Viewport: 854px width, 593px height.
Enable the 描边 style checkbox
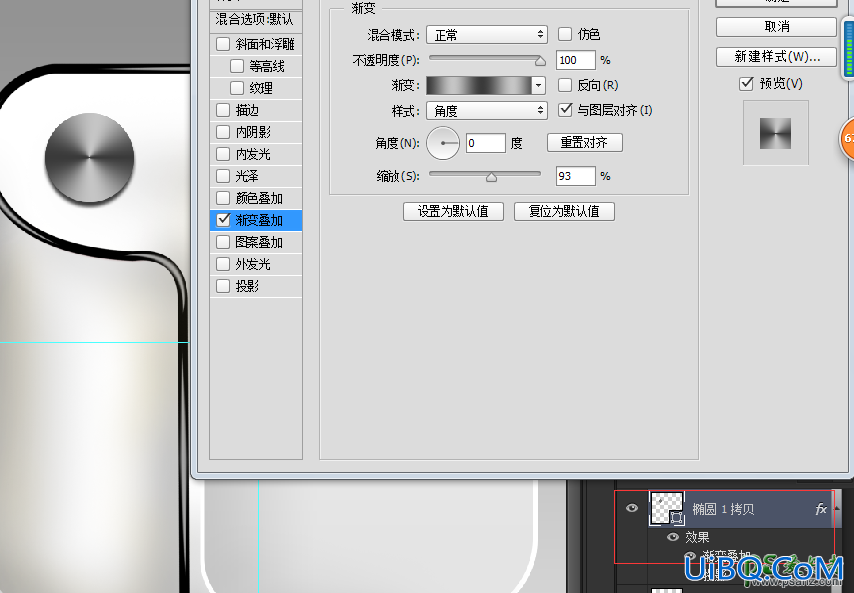223,110
